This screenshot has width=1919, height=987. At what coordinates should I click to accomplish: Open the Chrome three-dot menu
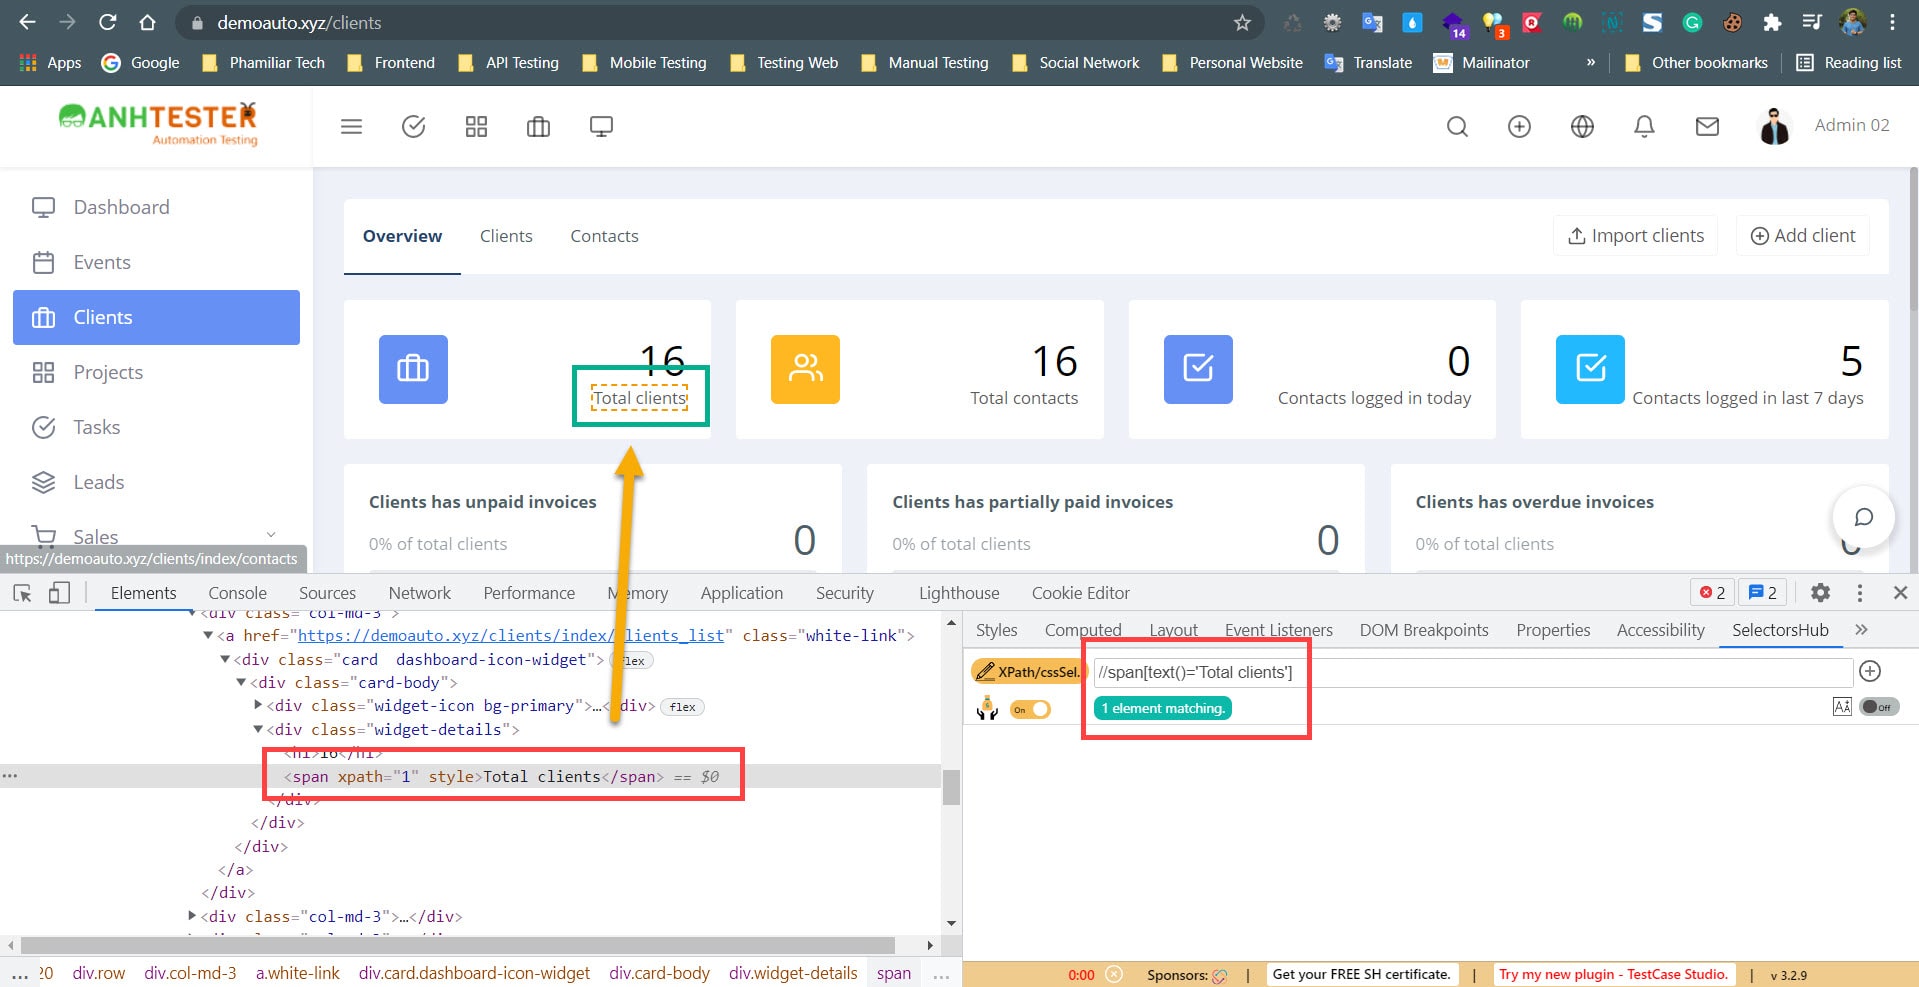(x=1892, y=22)
